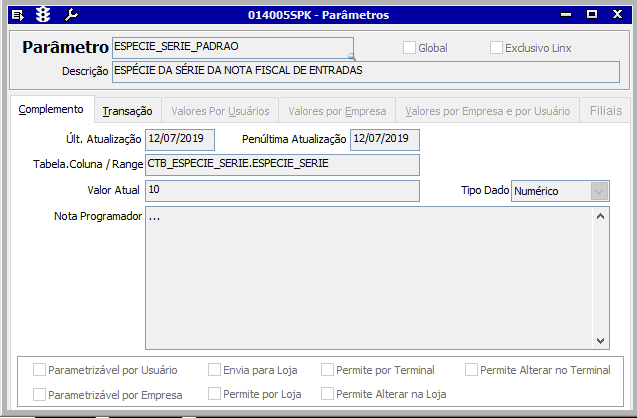Select Valores por Empresa e por Usuário tab
Screen dimensions: 637x418
coord(488,111)
